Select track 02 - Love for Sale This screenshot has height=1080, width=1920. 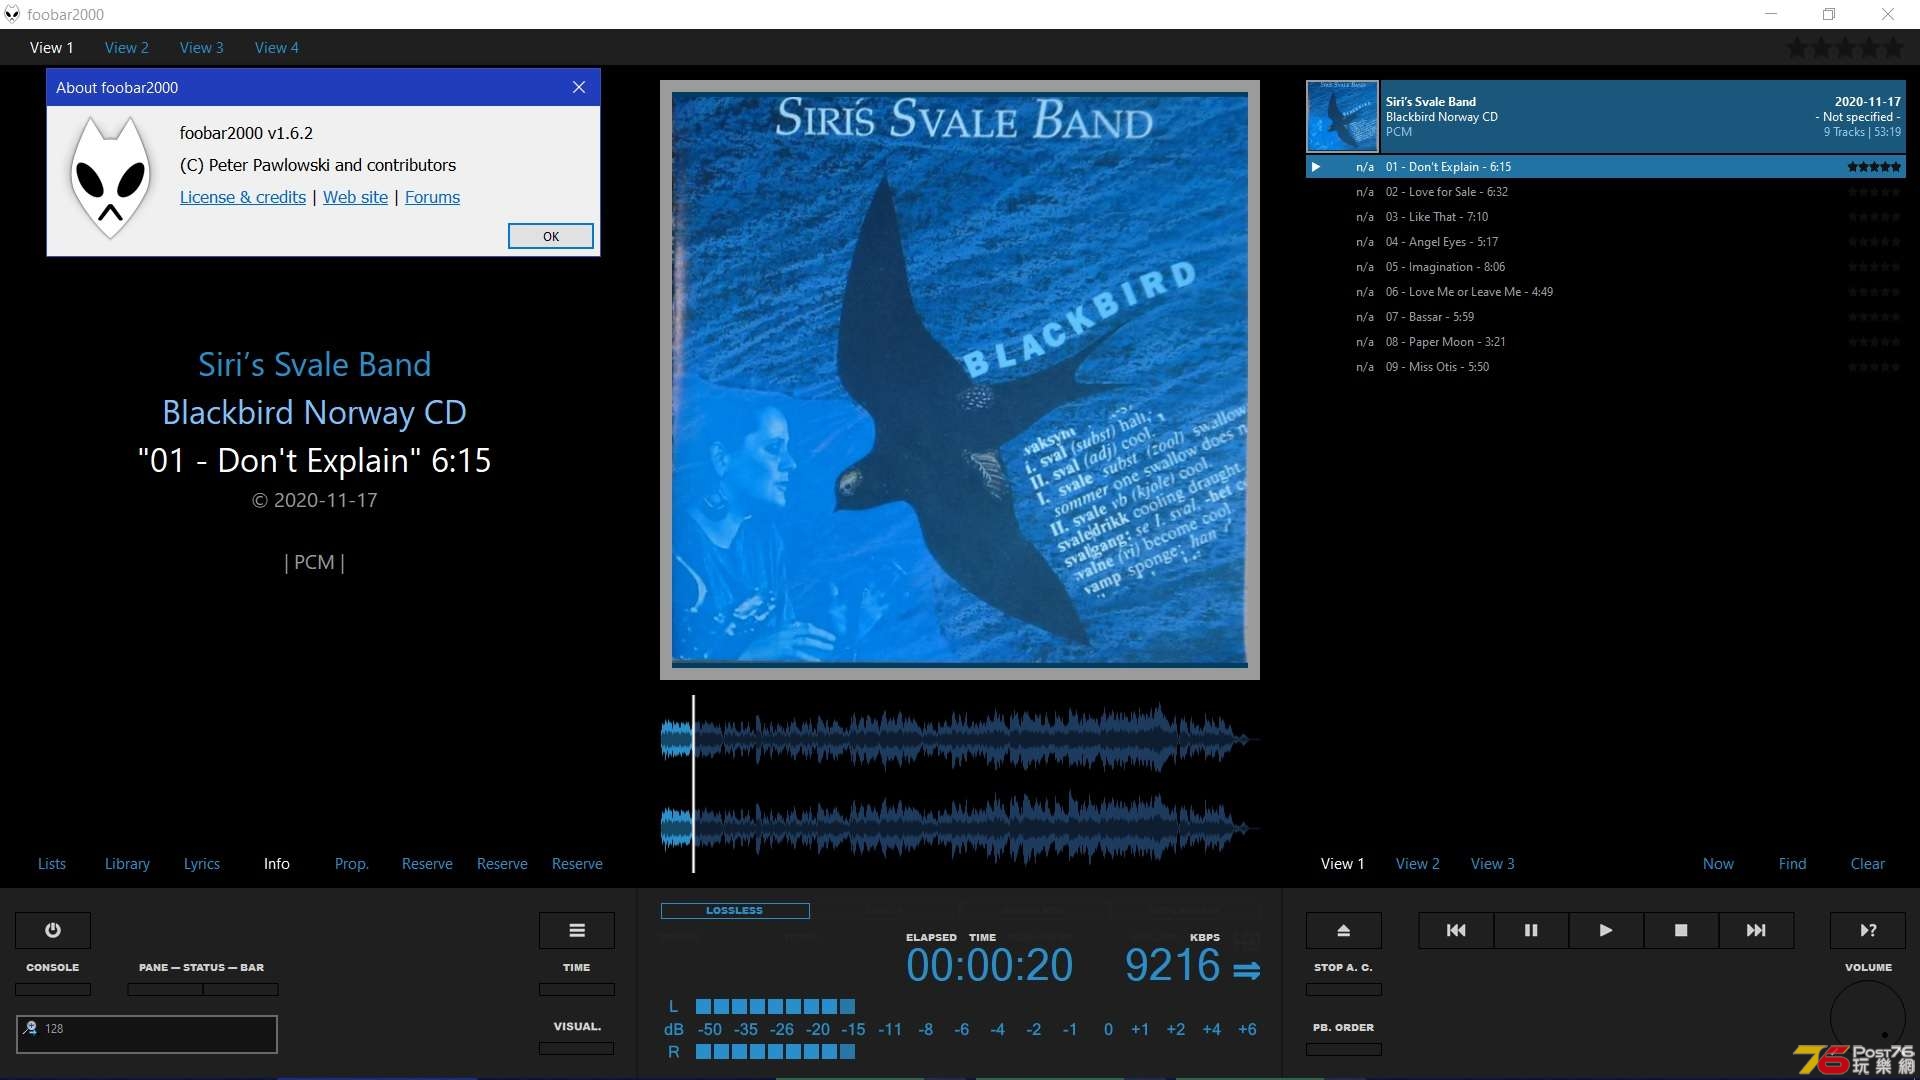pos(1606,192)
